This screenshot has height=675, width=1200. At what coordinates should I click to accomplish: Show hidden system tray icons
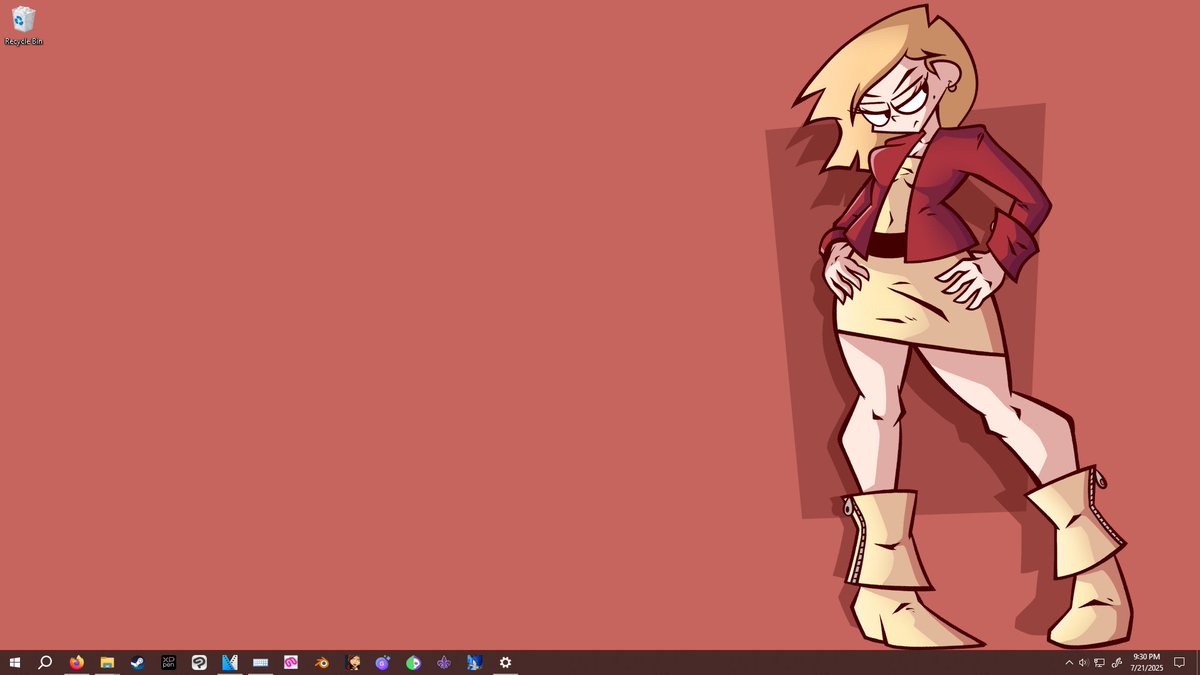1069,662
